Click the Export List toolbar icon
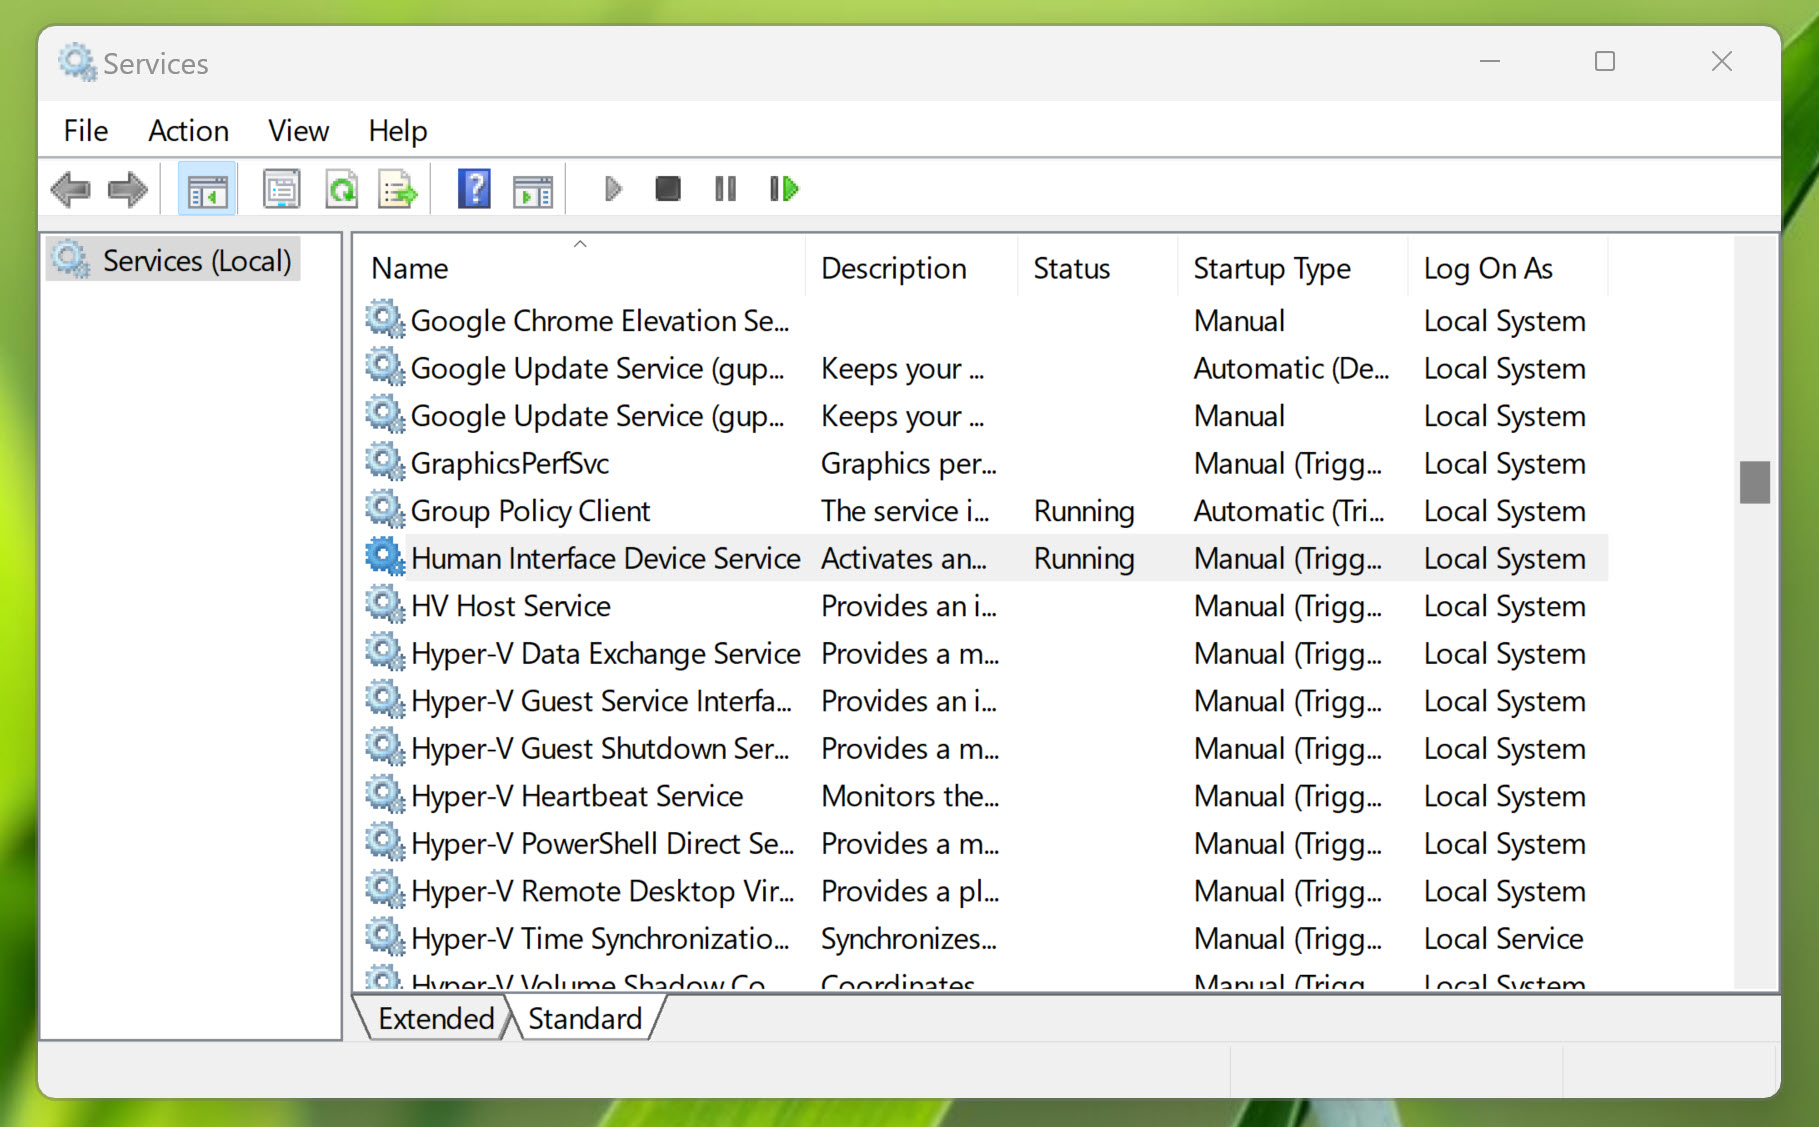The height and width of the screenshot is (1127, 1819). (398, 189)
